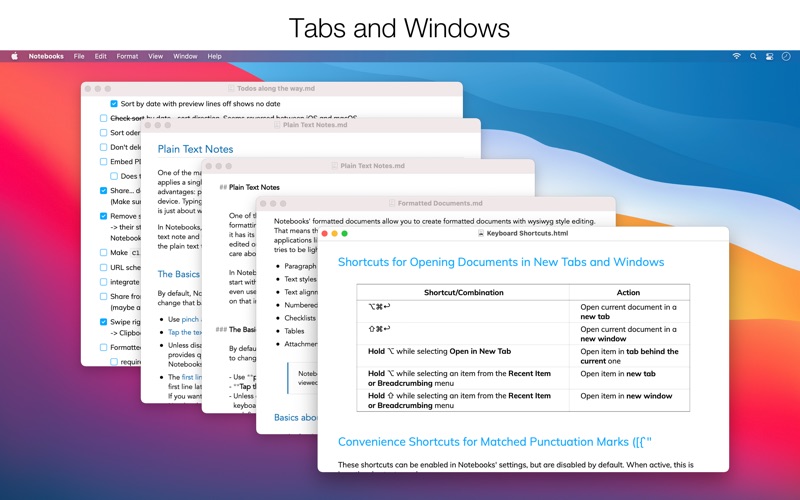
Task: Click 'Shortcuts for Opening Documents' heading
Action: pyautogui.click(x=501, y=262)
